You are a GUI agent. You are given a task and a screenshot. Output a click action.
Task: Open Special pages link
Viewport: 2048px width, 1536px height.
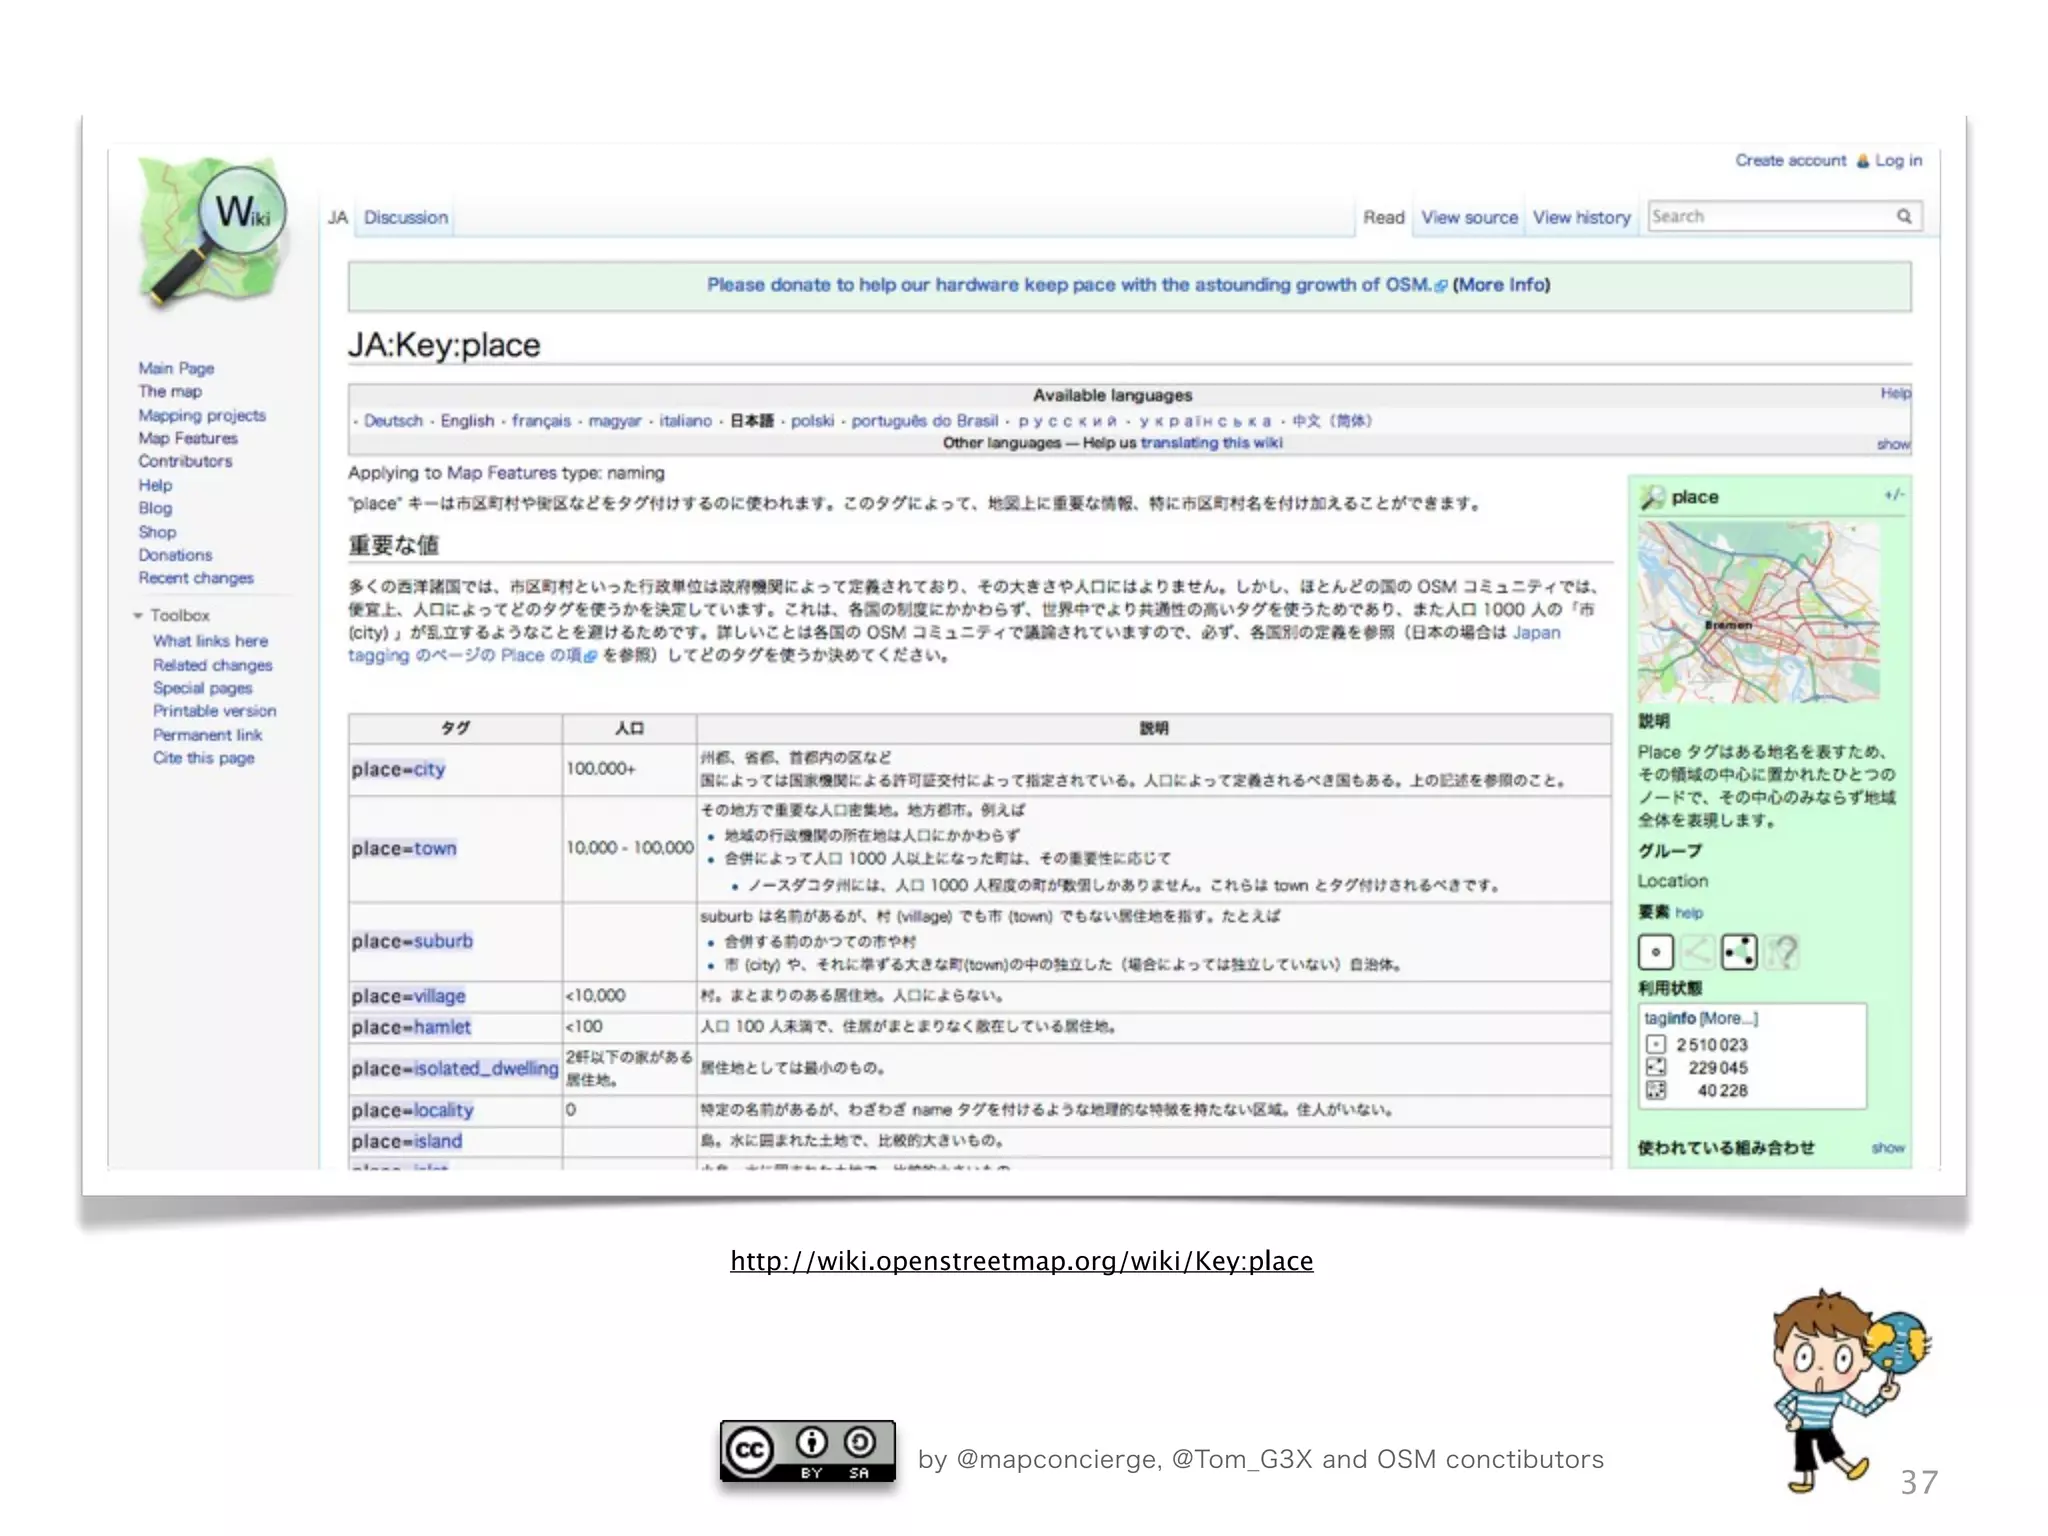[202, 688]
